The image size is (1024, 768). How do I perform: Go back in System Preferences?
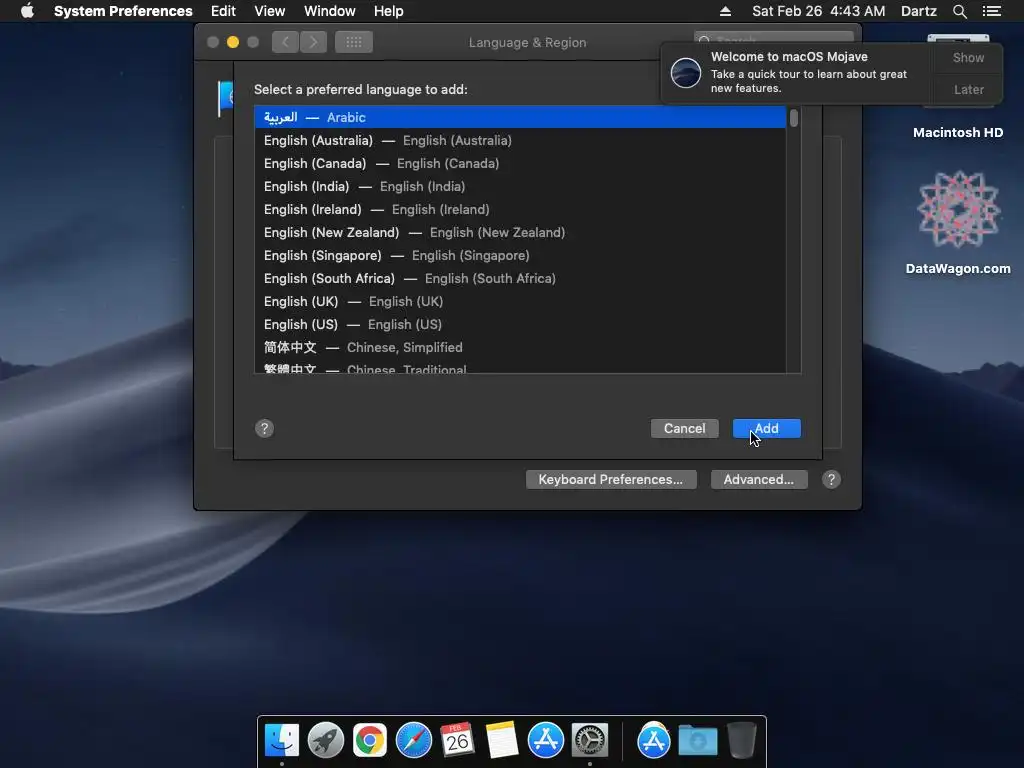tap(285, 42)
